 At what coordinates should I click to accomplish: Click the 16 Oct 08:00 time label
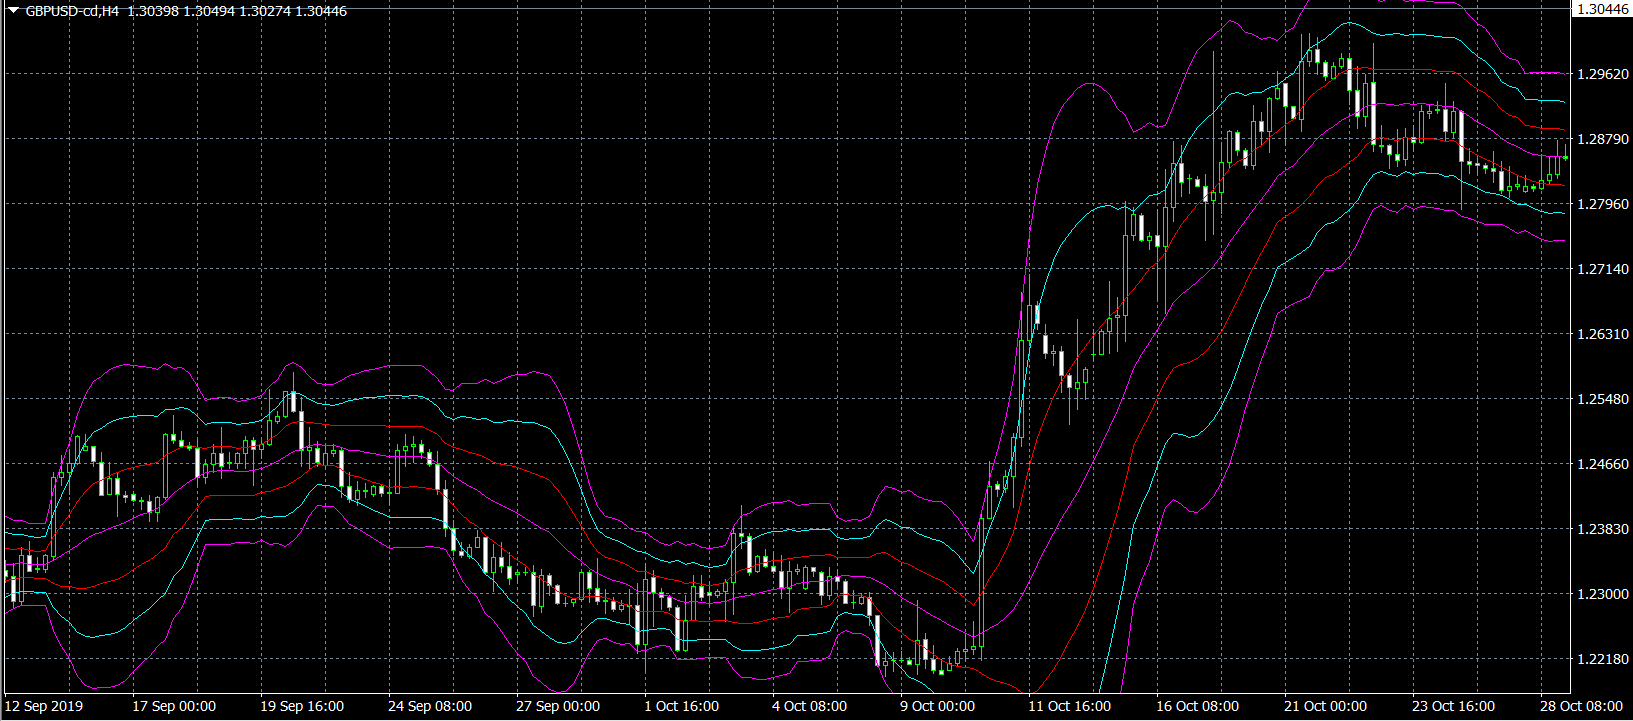click(1198, 706)
